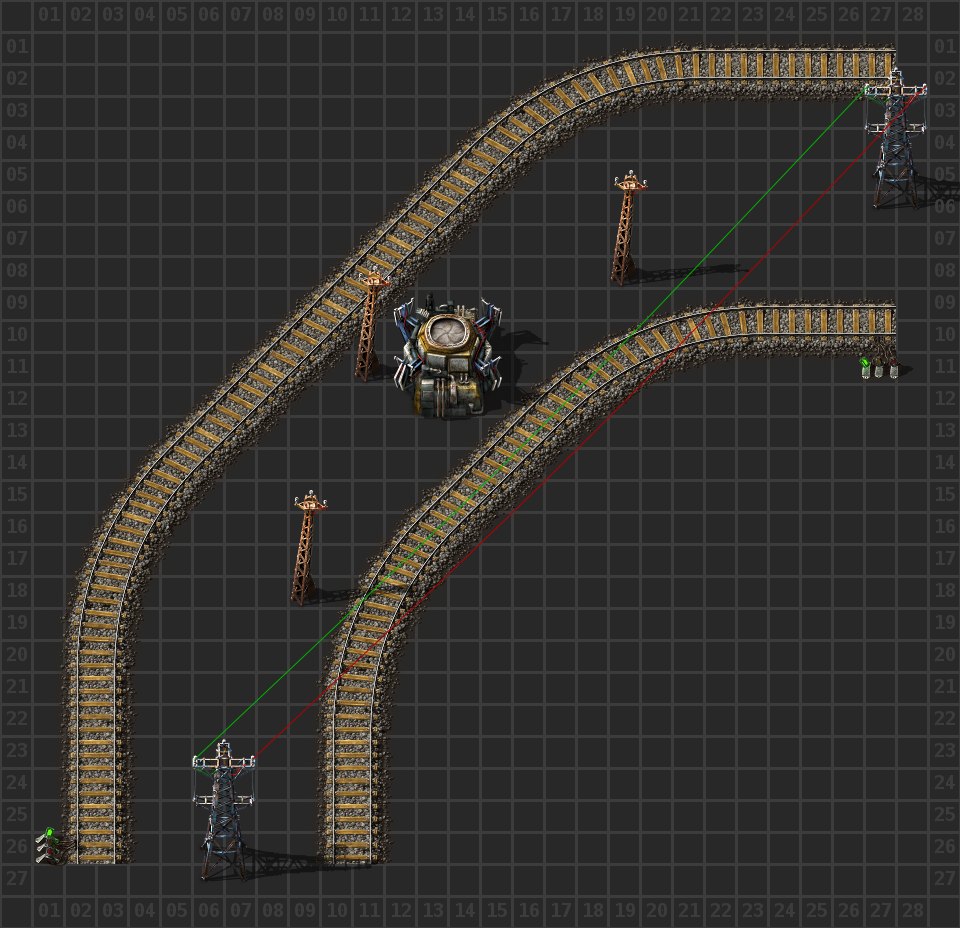Select the medium electric pole nearest column 20
The image size is (960, 928).
(629, 229)
